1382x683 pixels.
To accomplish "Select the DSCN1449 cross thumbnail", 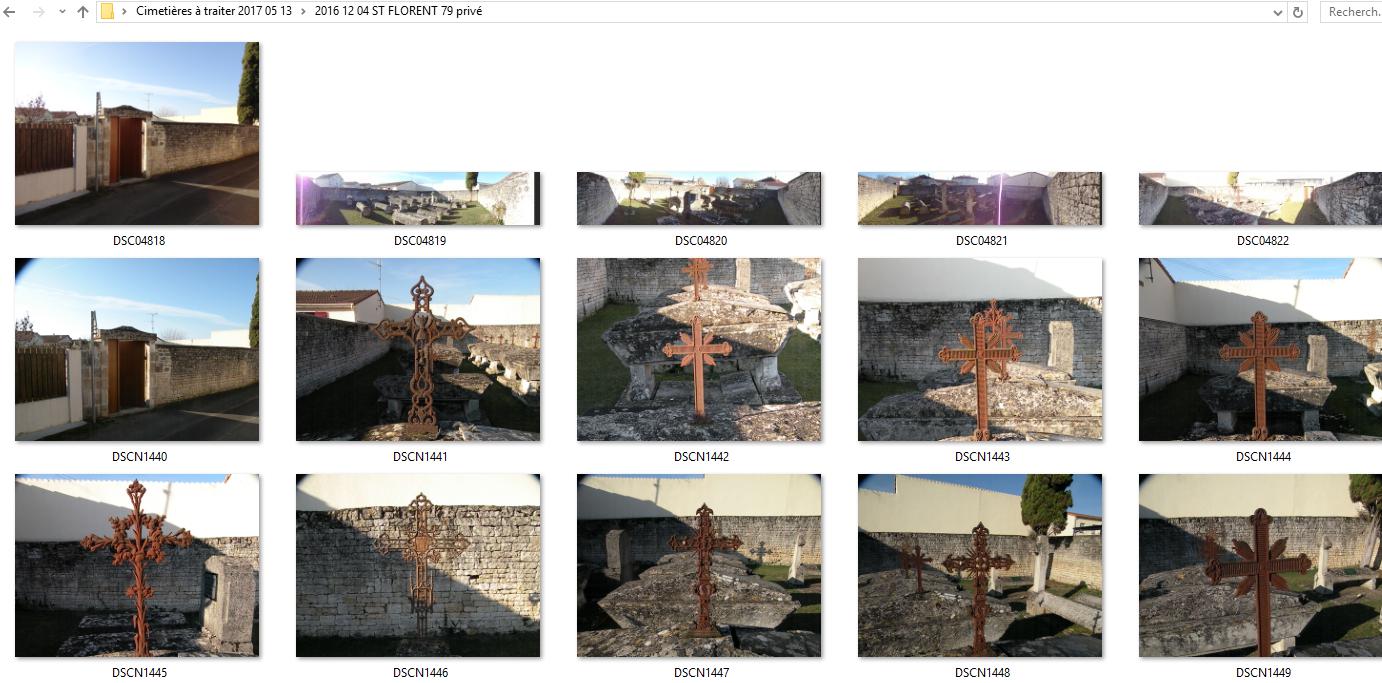I will (x=1260, y=565).
